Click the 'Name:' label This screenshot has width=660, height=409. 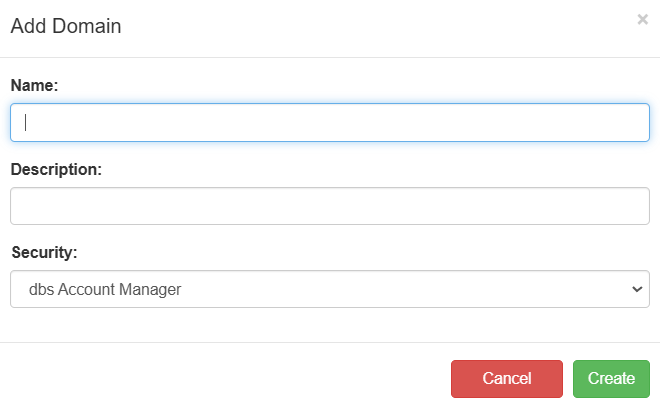point(35,86)
